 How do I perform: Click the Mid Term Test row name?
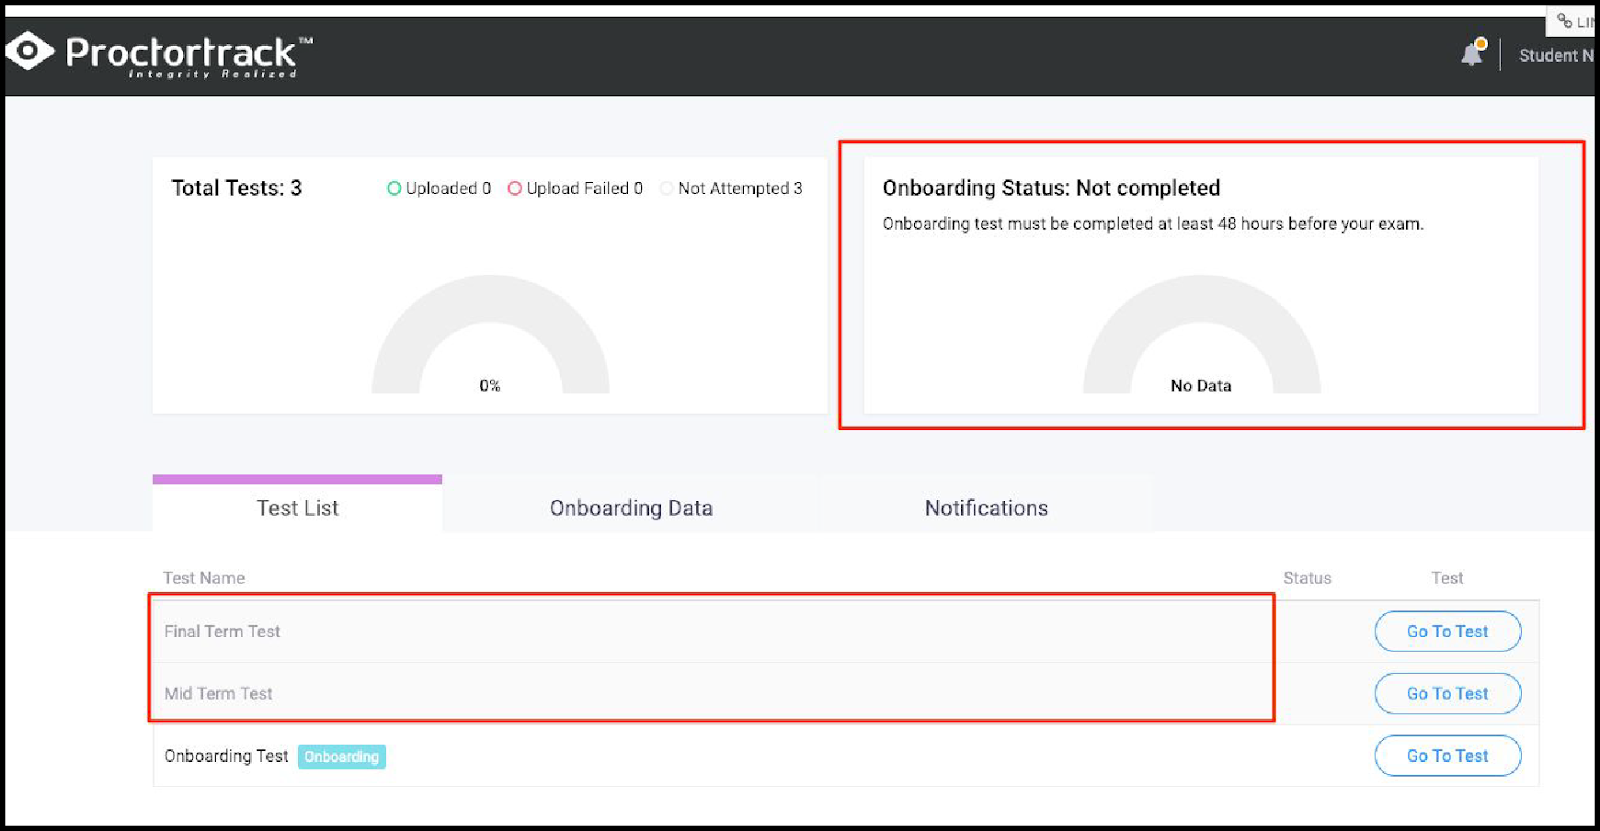click(218, 693)
